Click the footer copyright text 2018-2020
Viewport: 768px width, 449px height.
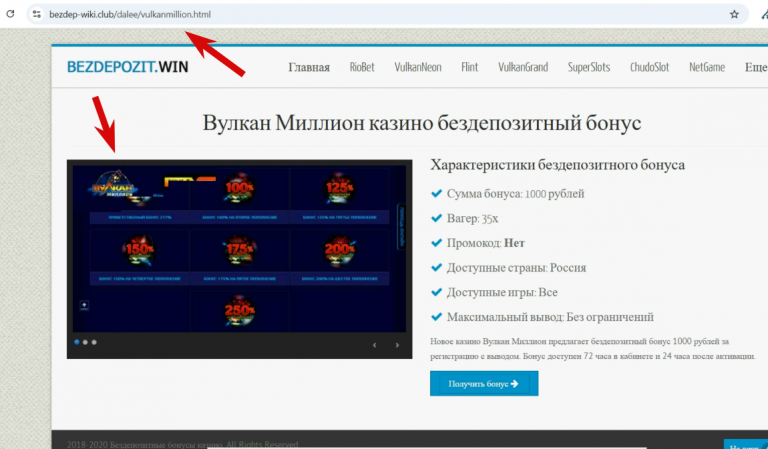183,444
